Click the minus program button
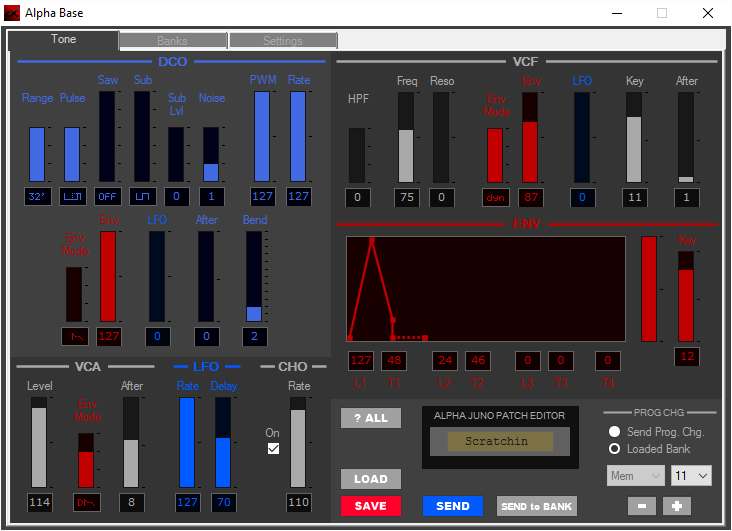This screenshot has width=732, height=531. (x=642, y=506)
